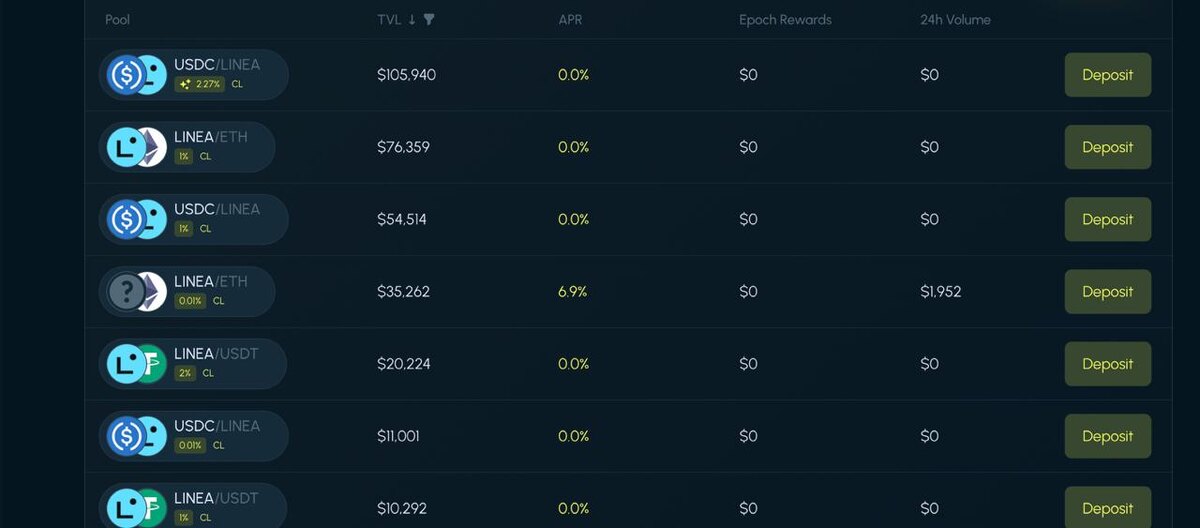Open the TVL filter funnel icon
Image resolution: width=1200 pixels, height=528 pixels.
429,20
